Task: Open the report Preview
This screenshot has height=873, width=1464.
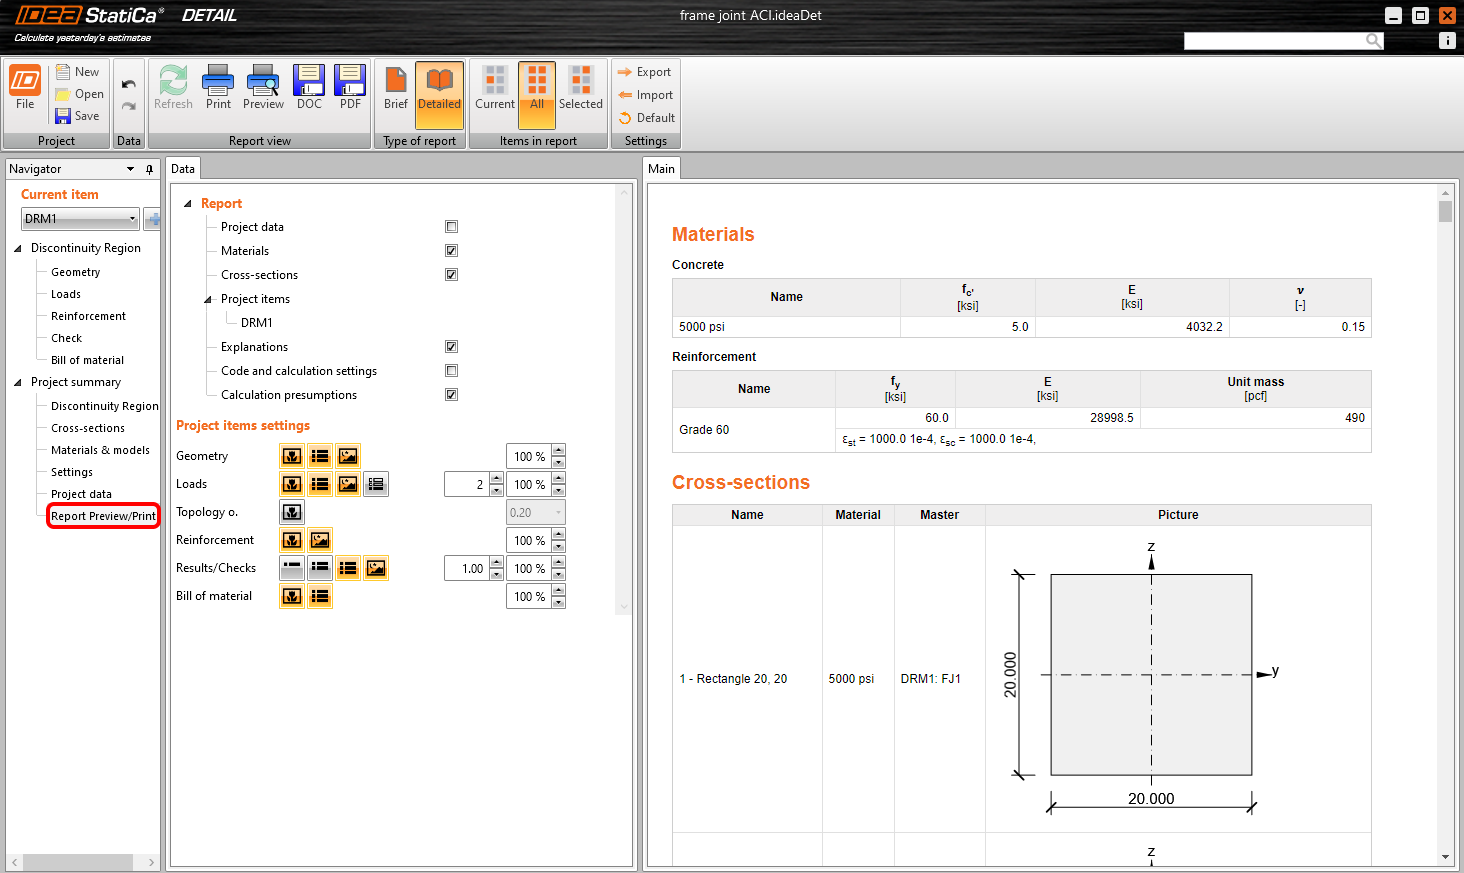Action: pyautogui.click(x=263, y=87)
